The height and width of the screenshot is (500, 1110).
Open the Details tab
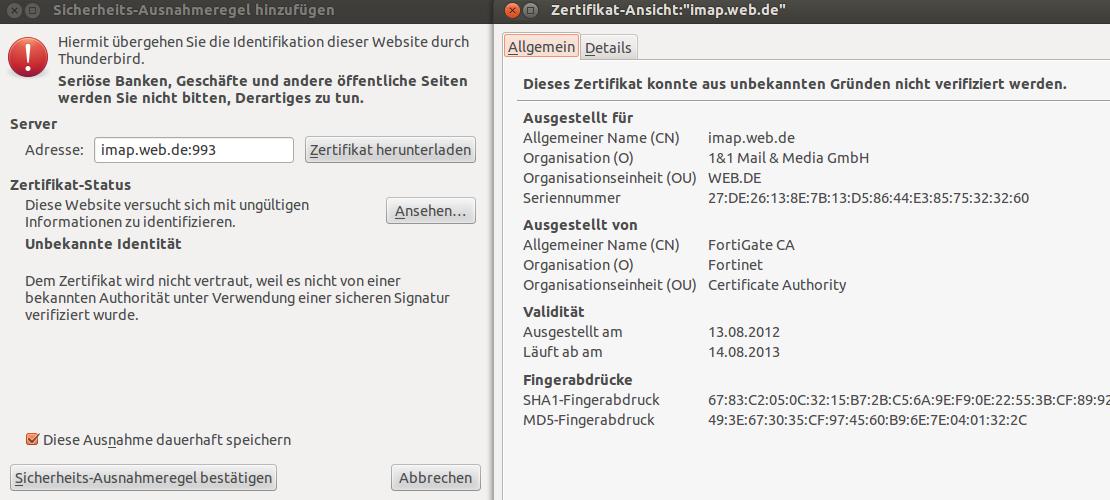pyautogui.click(x=608, y=47)
